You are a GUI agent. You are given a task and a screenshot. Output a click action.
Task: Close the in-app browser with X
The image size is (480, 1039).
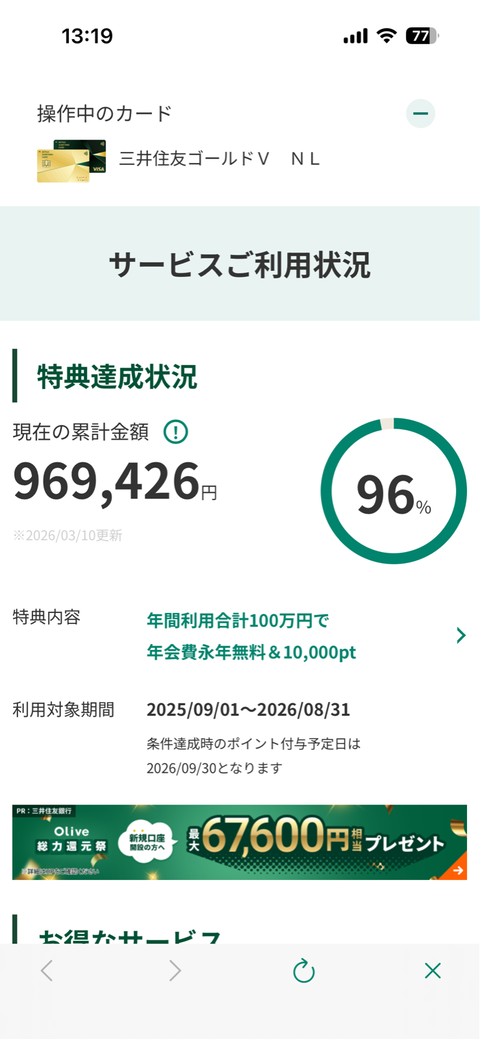(432, 971)
